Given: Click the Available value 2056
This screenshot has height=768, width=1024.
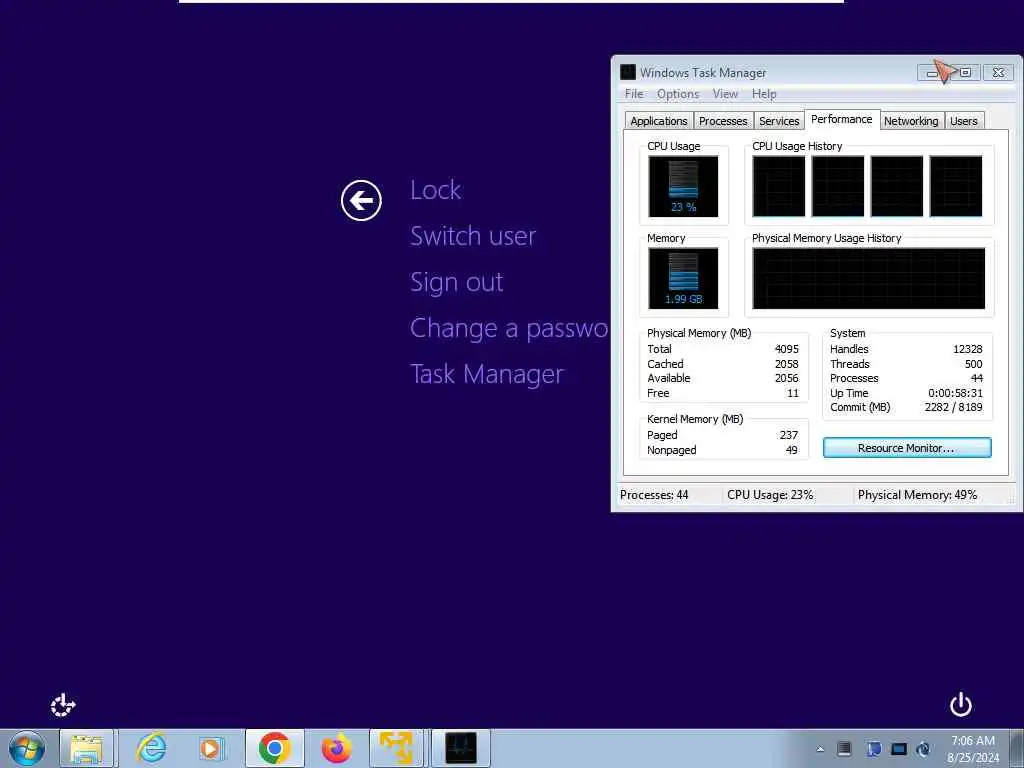Looking at the screenshot, I should coord(786,379).
